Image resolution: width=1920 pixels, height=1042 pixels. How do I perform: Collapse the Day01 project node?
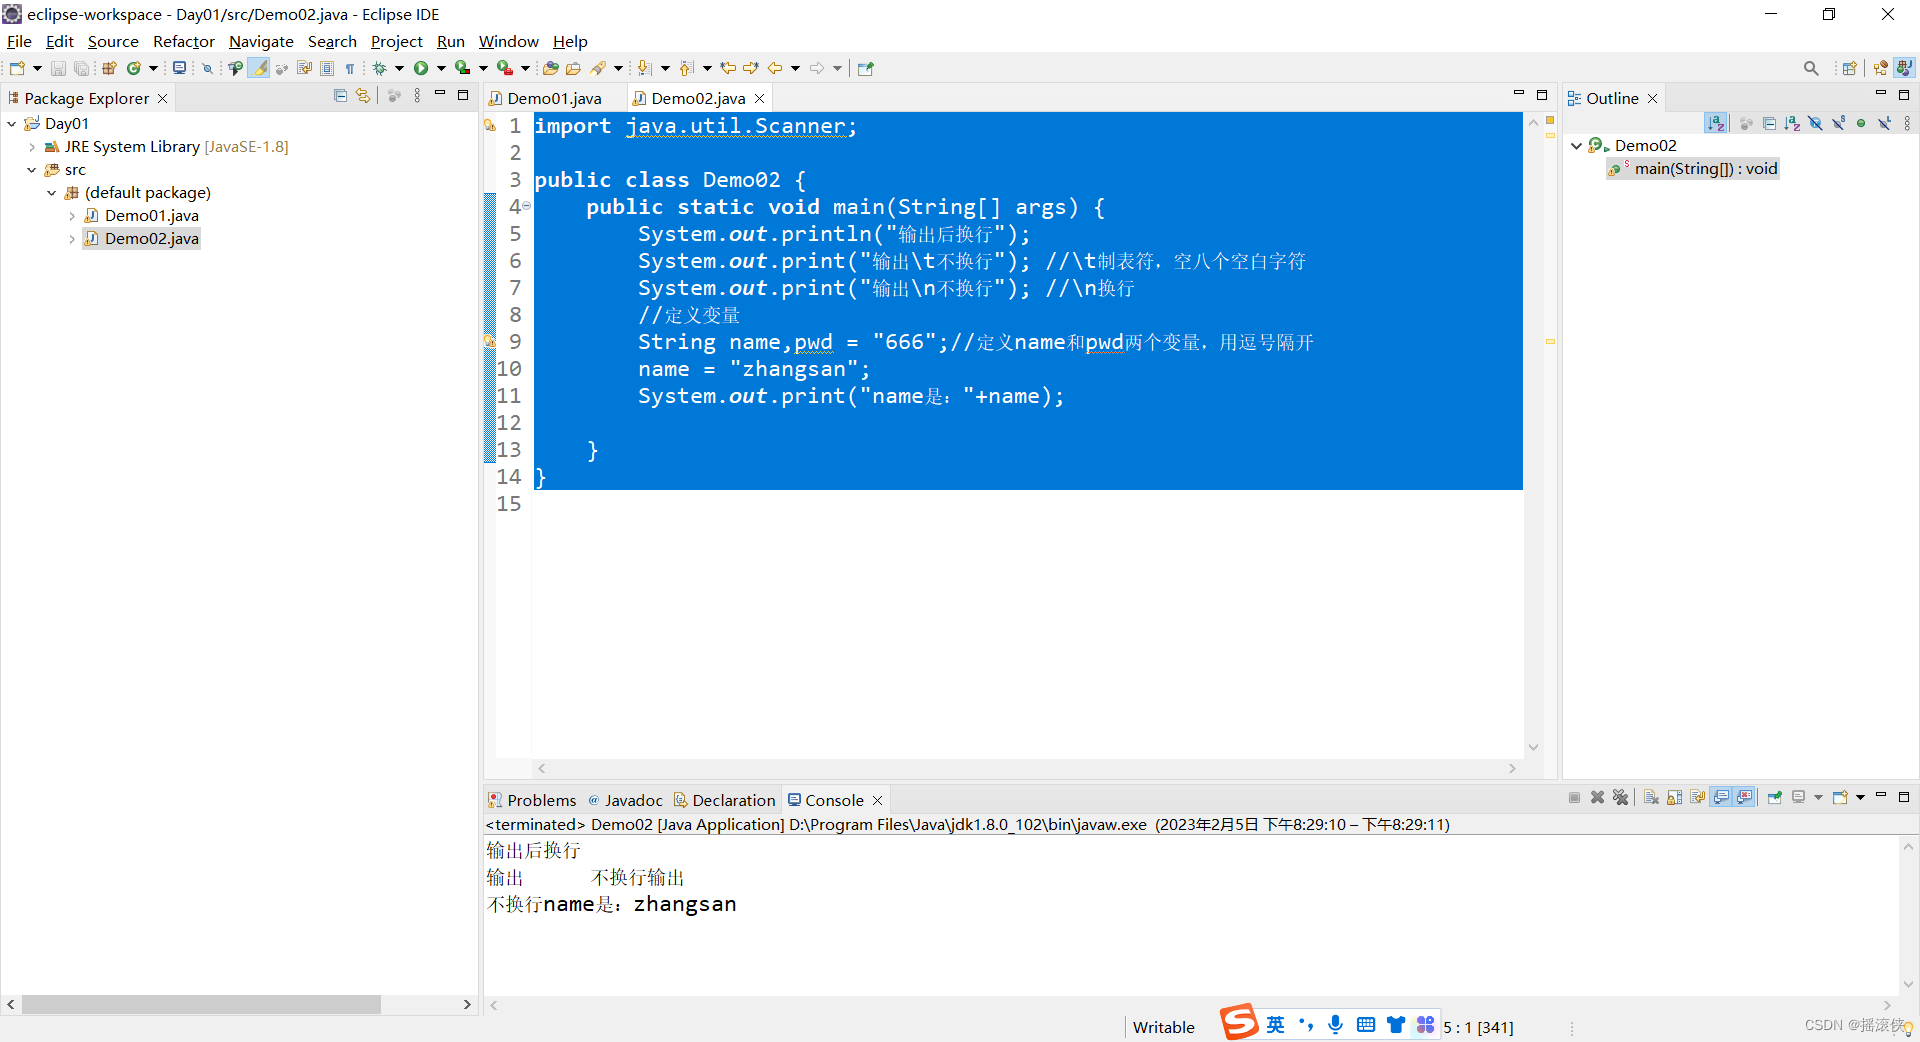coord(12,124)
